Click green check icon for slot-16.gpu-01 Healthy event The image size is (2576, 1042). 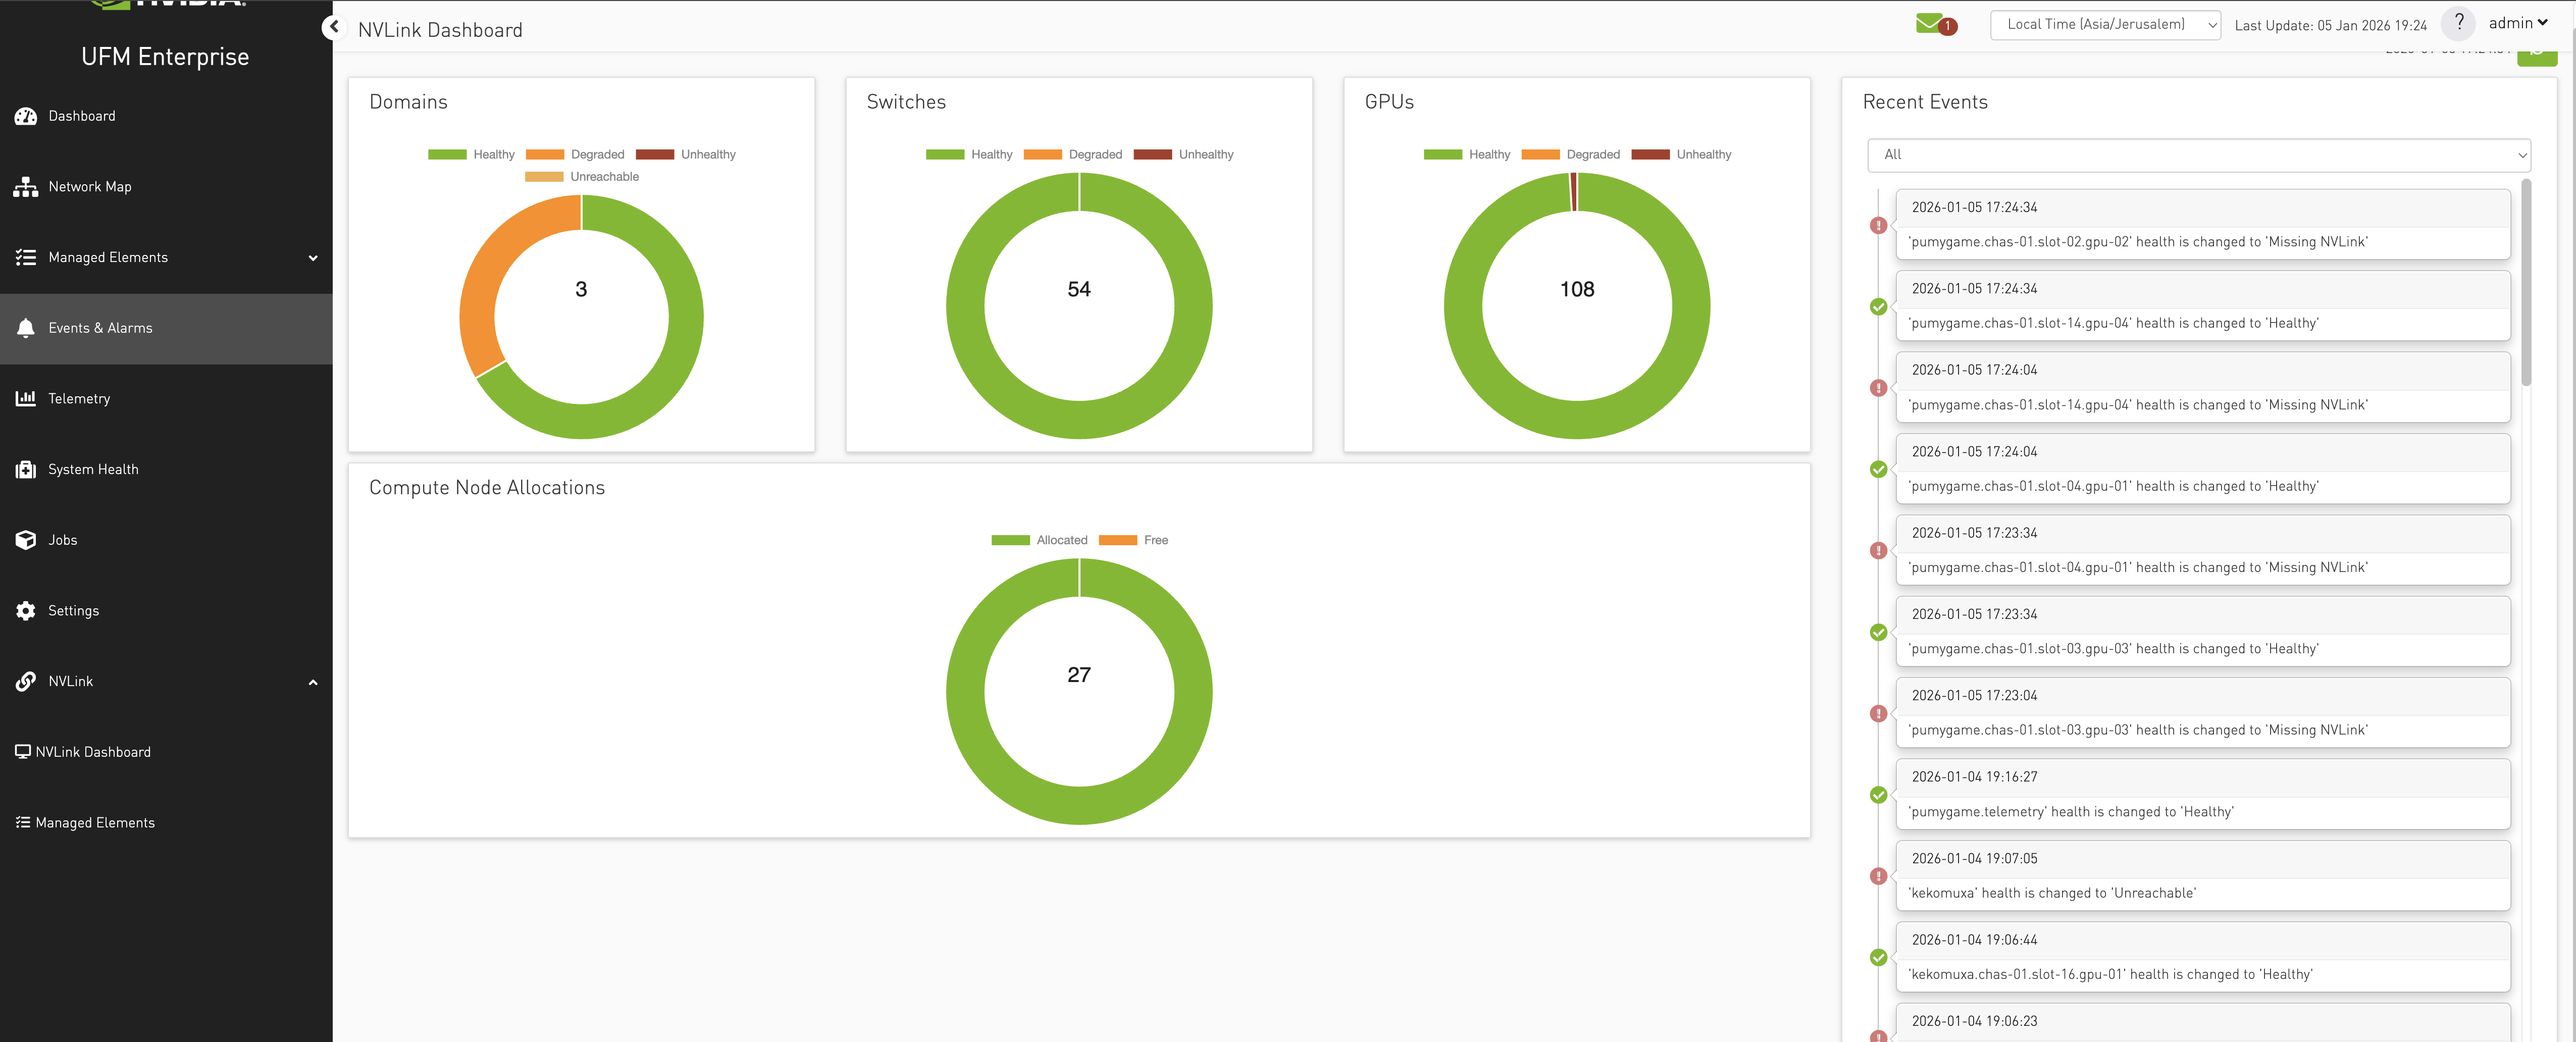1878,958
